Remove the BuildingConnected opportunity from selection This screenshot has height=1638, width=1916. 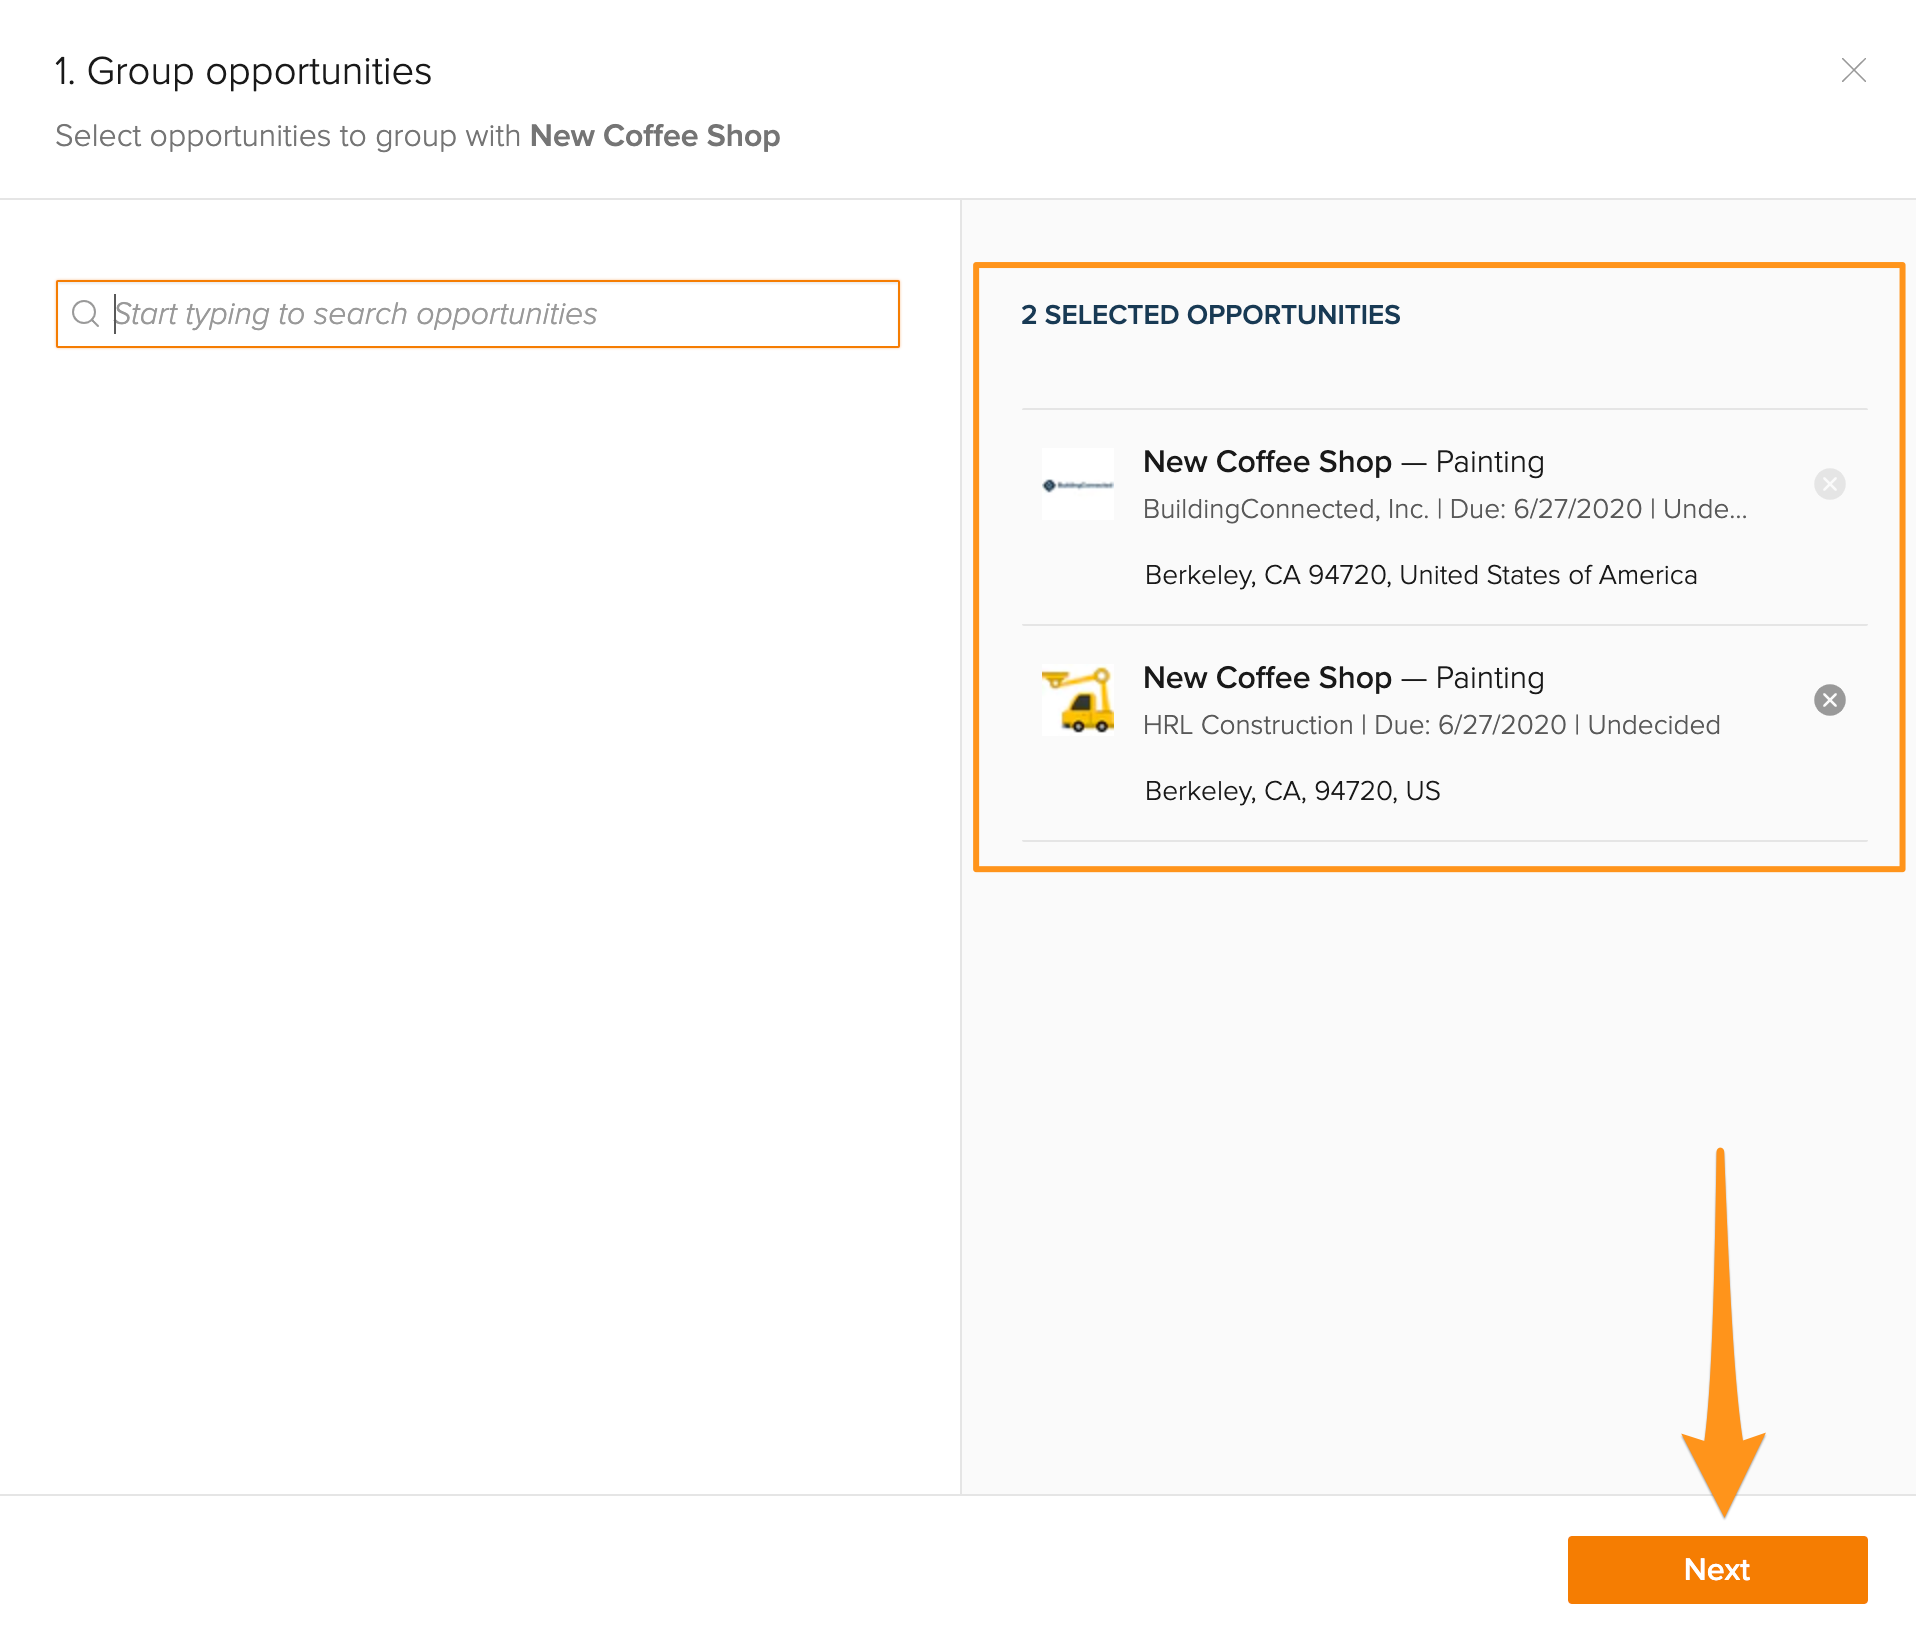1829,484
